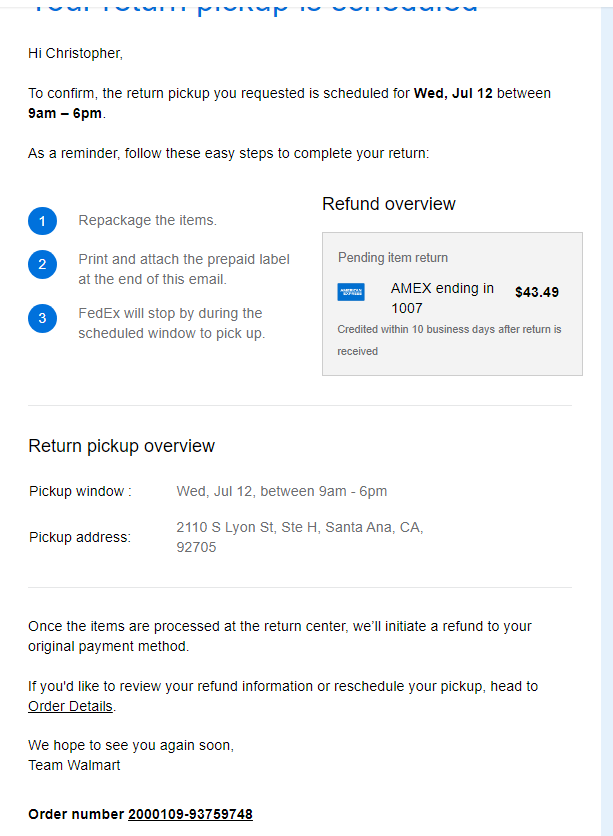
Task: Click the Pending item return label
Action: pyautogui.click(x=393, y=258)
